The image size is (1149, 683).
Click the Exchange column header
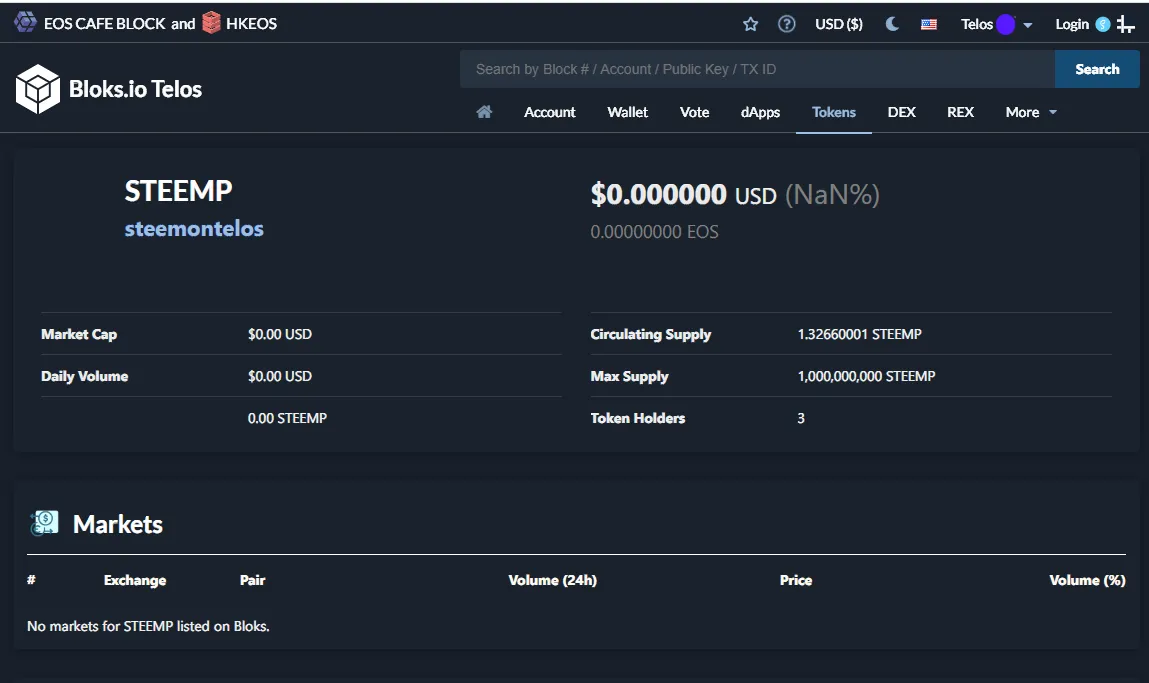click(135, 580)
